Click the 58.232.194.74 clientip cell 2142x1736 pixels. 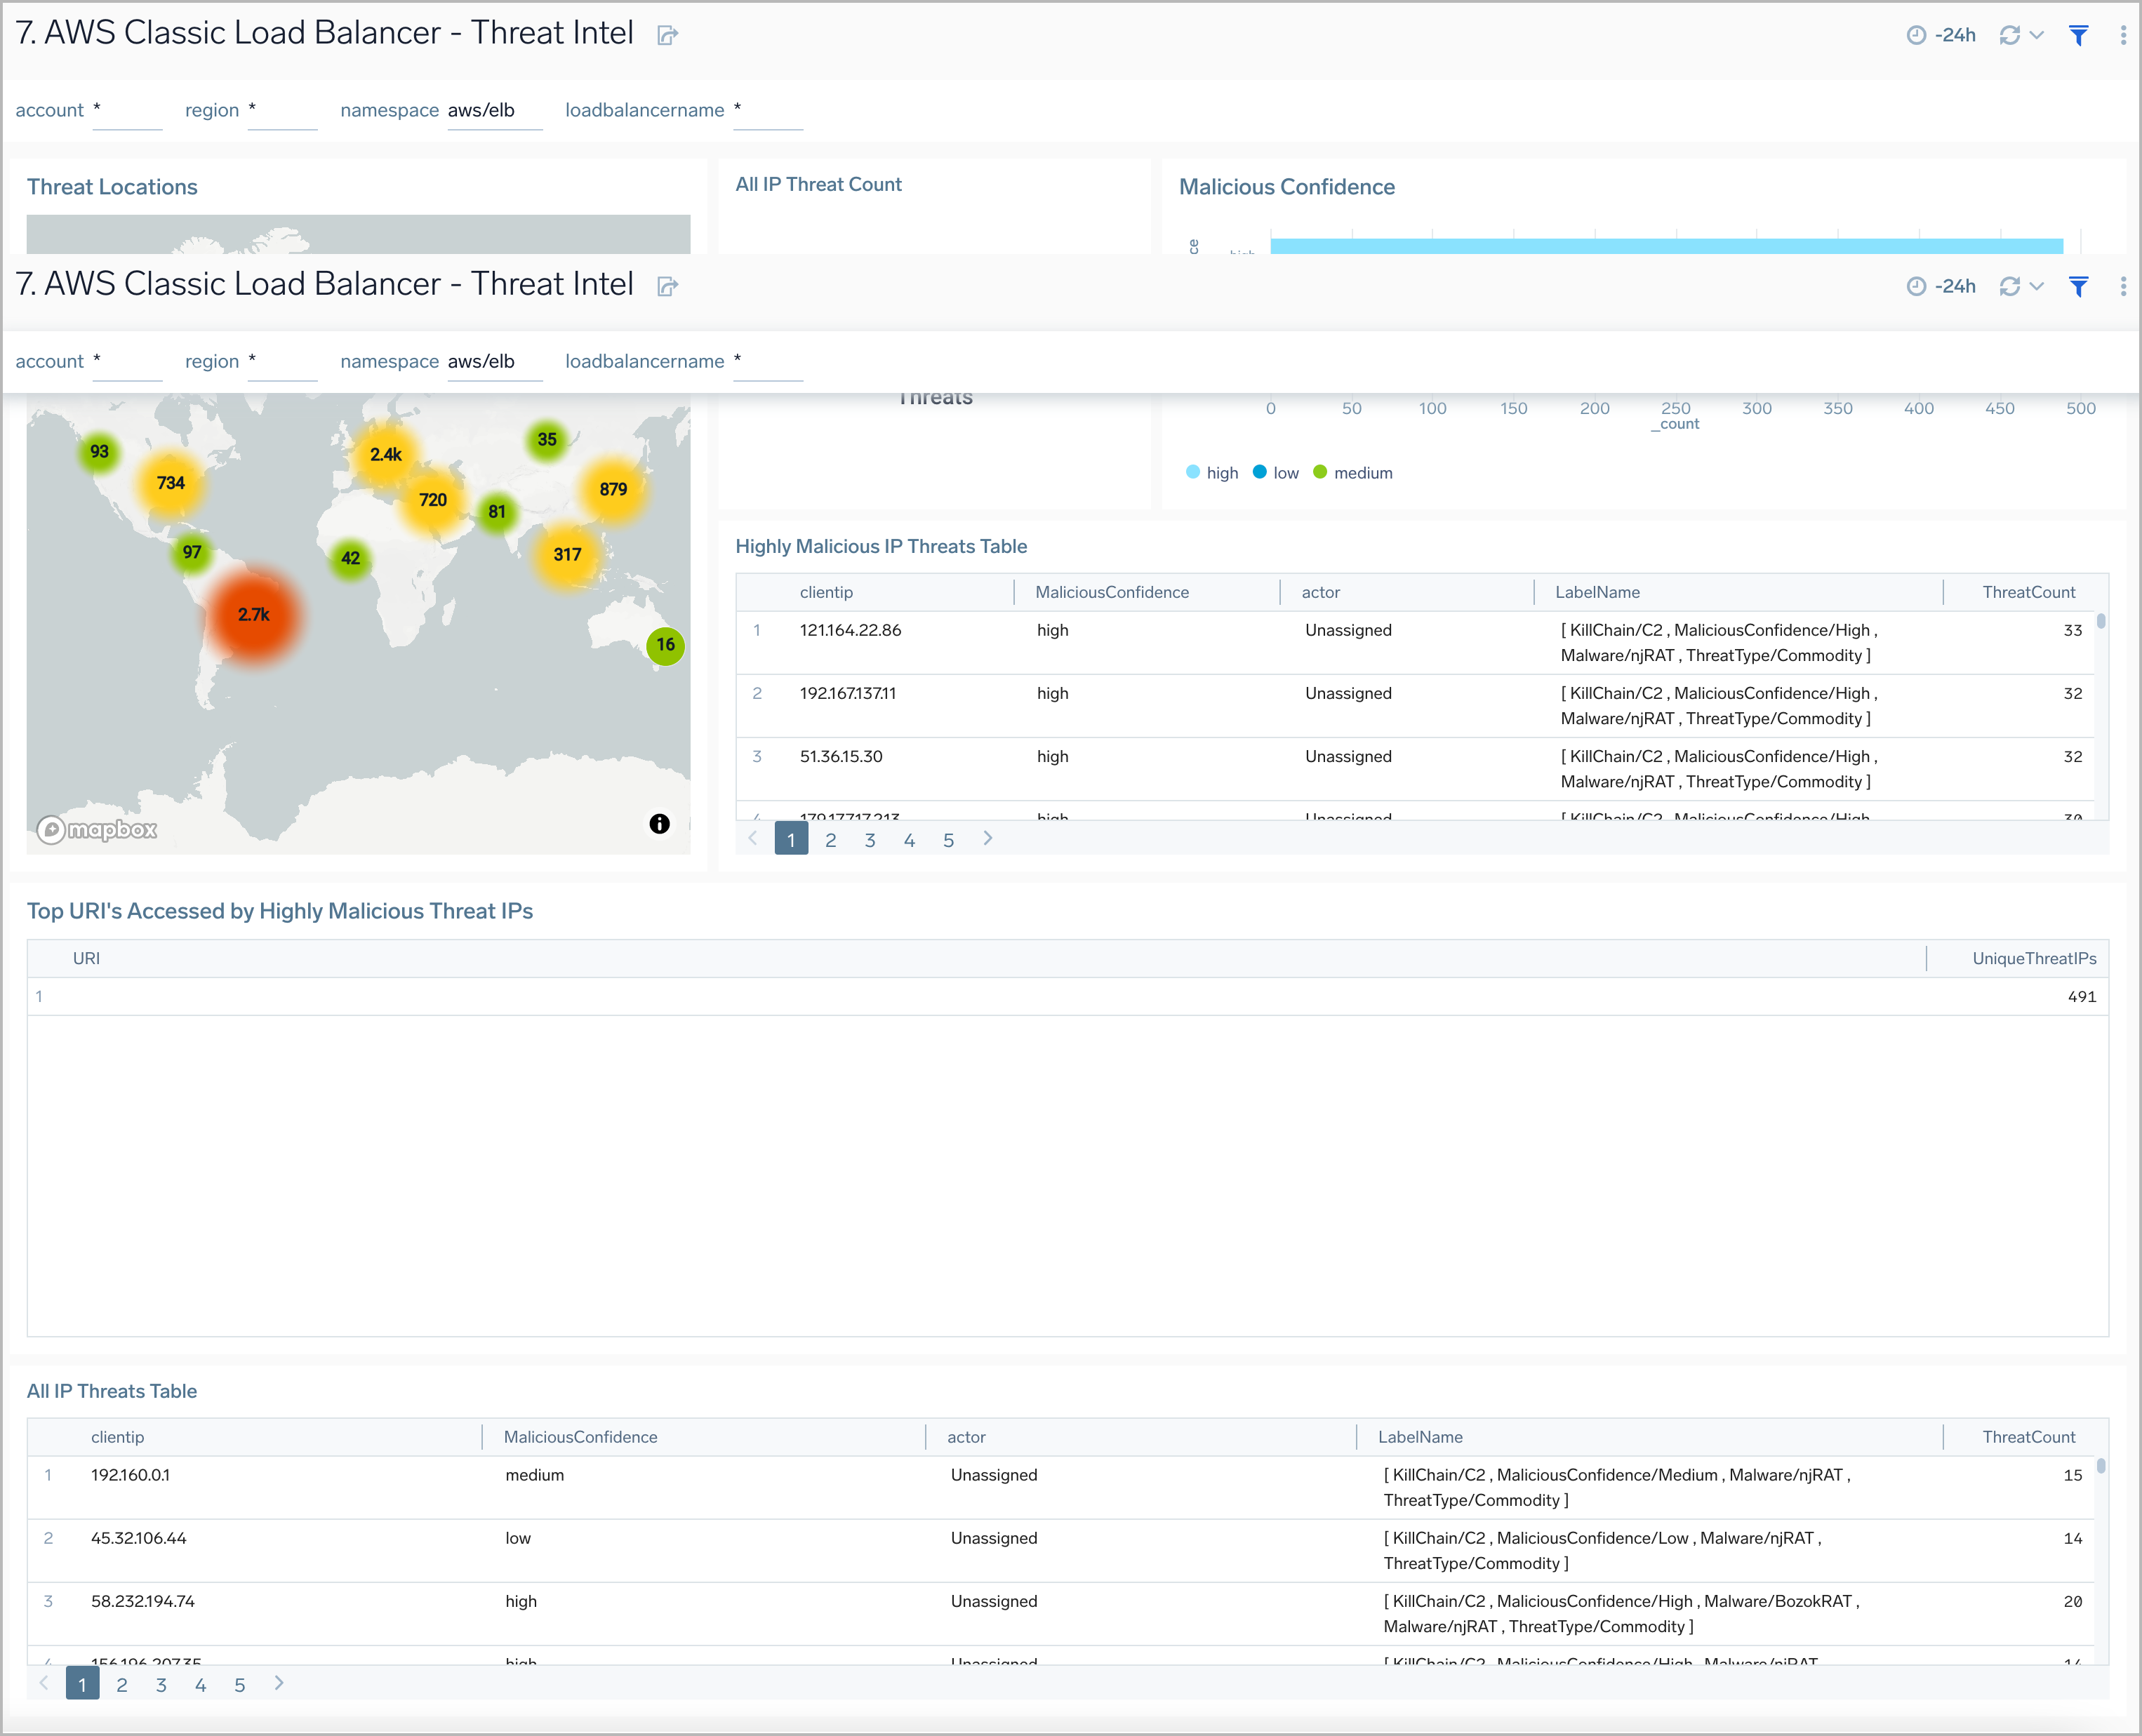pos(143,1601)
